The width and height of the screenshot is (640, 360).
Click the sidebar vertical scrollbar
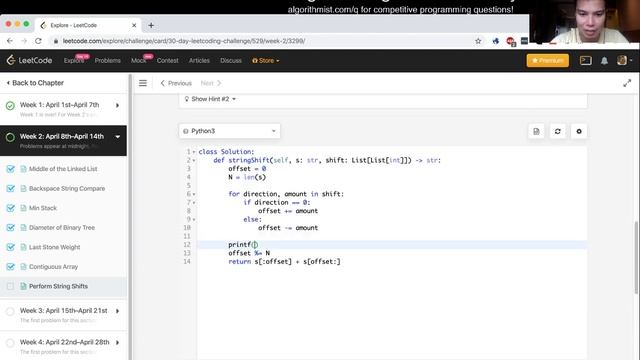coord(130,217)
